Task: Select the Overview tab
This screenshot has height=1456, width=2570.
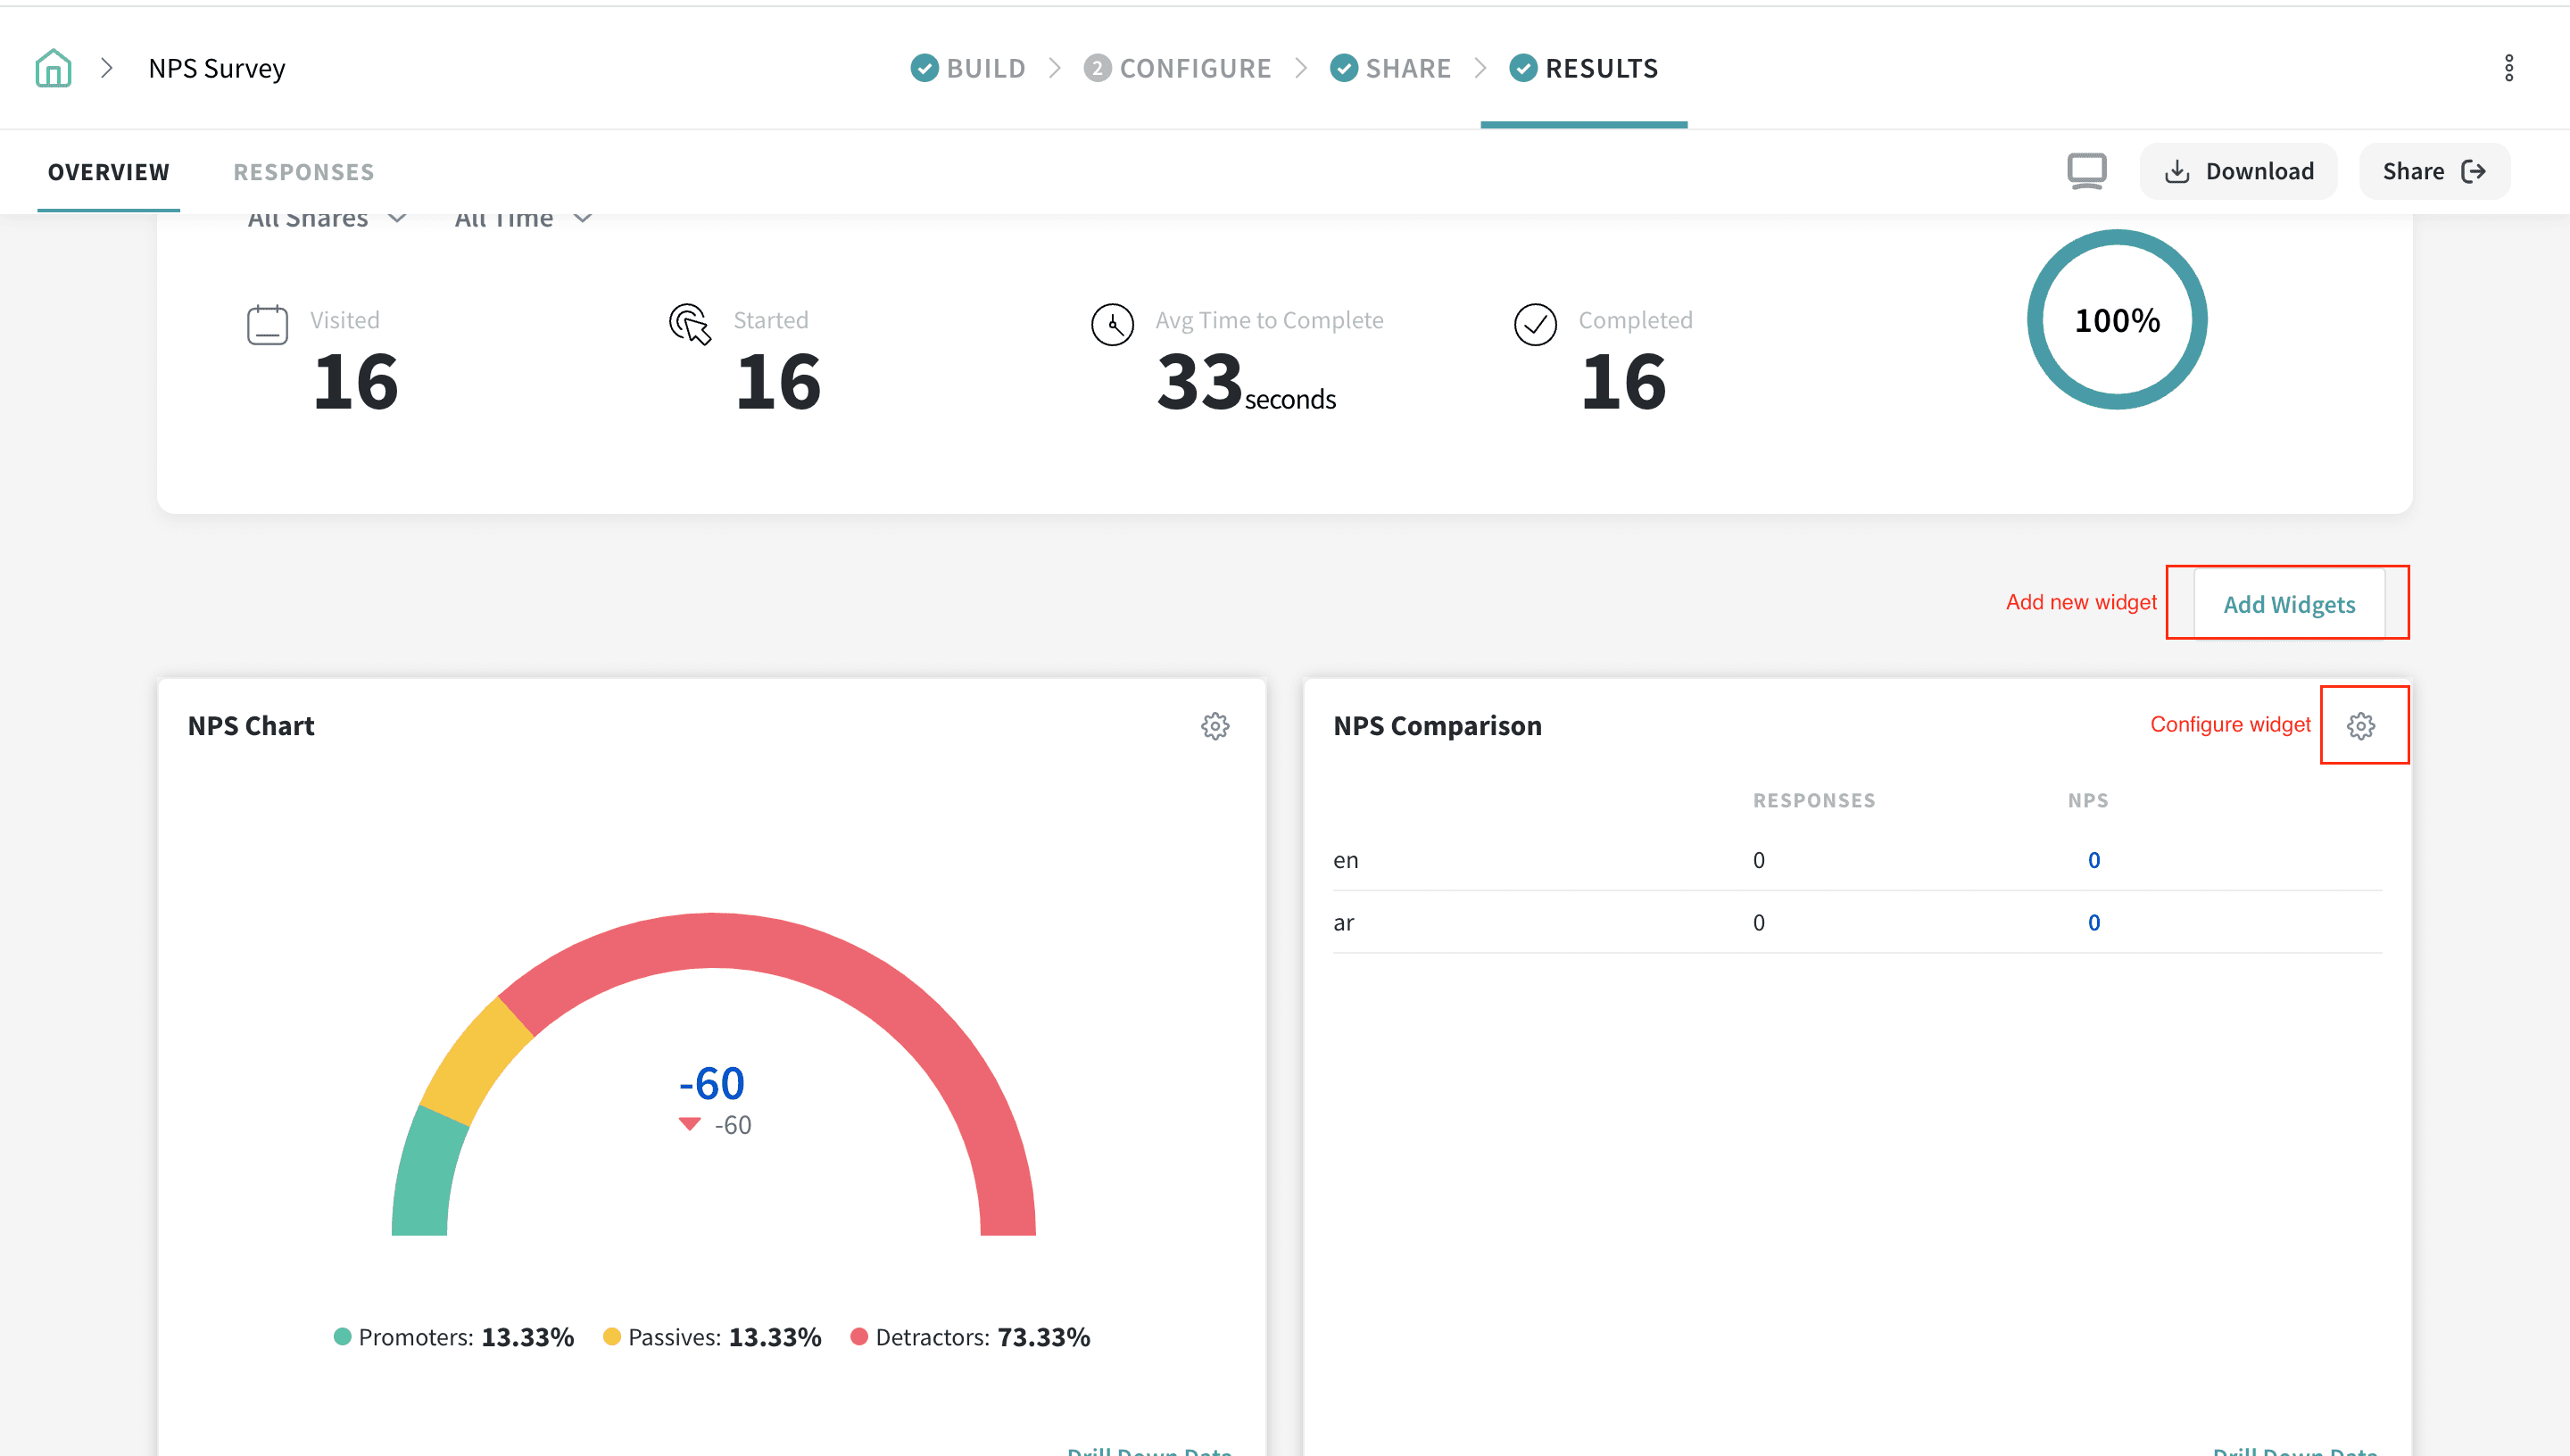Action: tap(109, 172)
